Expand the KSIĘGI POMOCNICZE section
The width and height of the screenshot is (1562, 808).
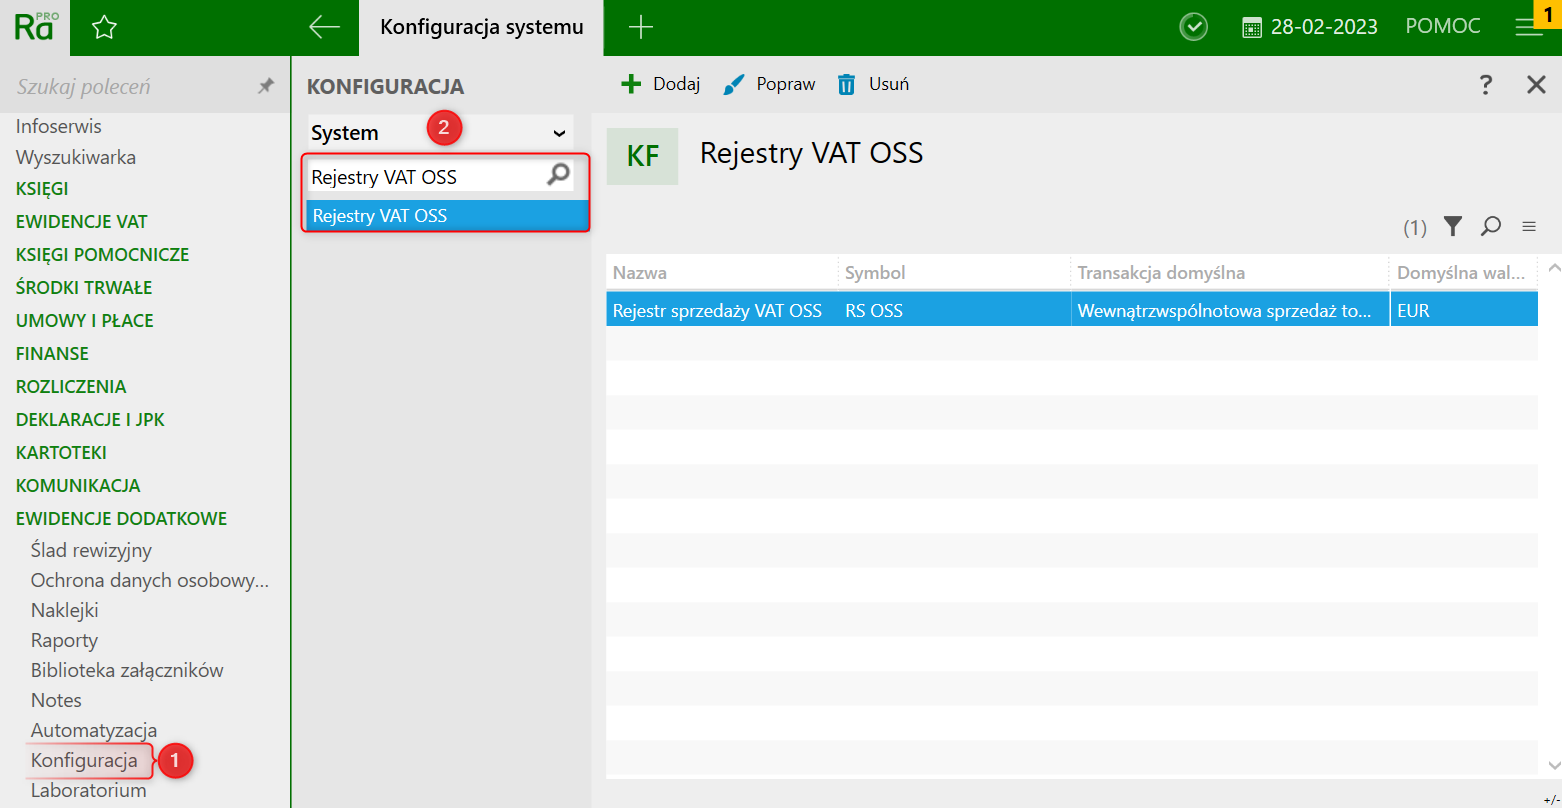point(103,255)
